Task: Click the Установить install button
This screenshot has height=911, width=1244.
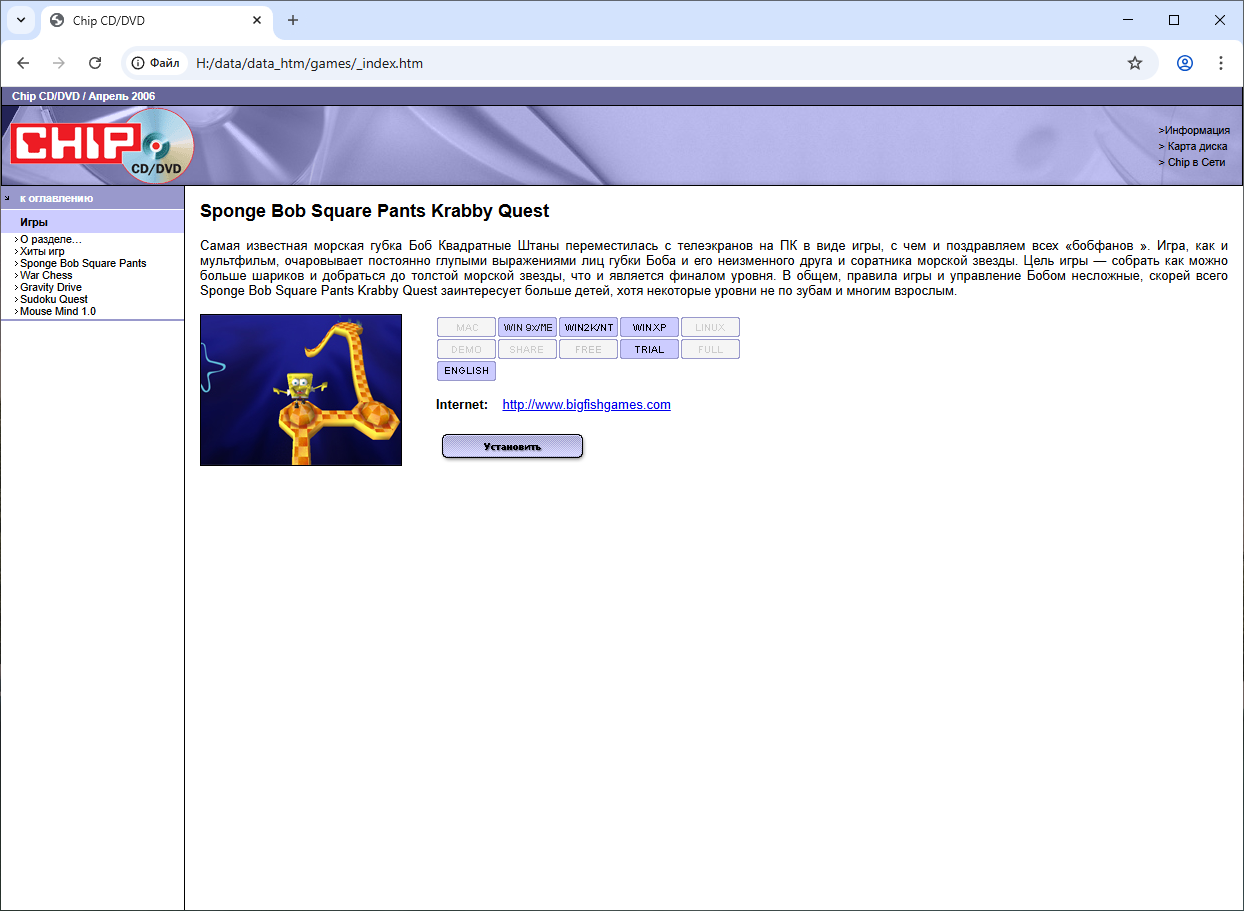Action: pyautogui.click(x=512, y=447)
